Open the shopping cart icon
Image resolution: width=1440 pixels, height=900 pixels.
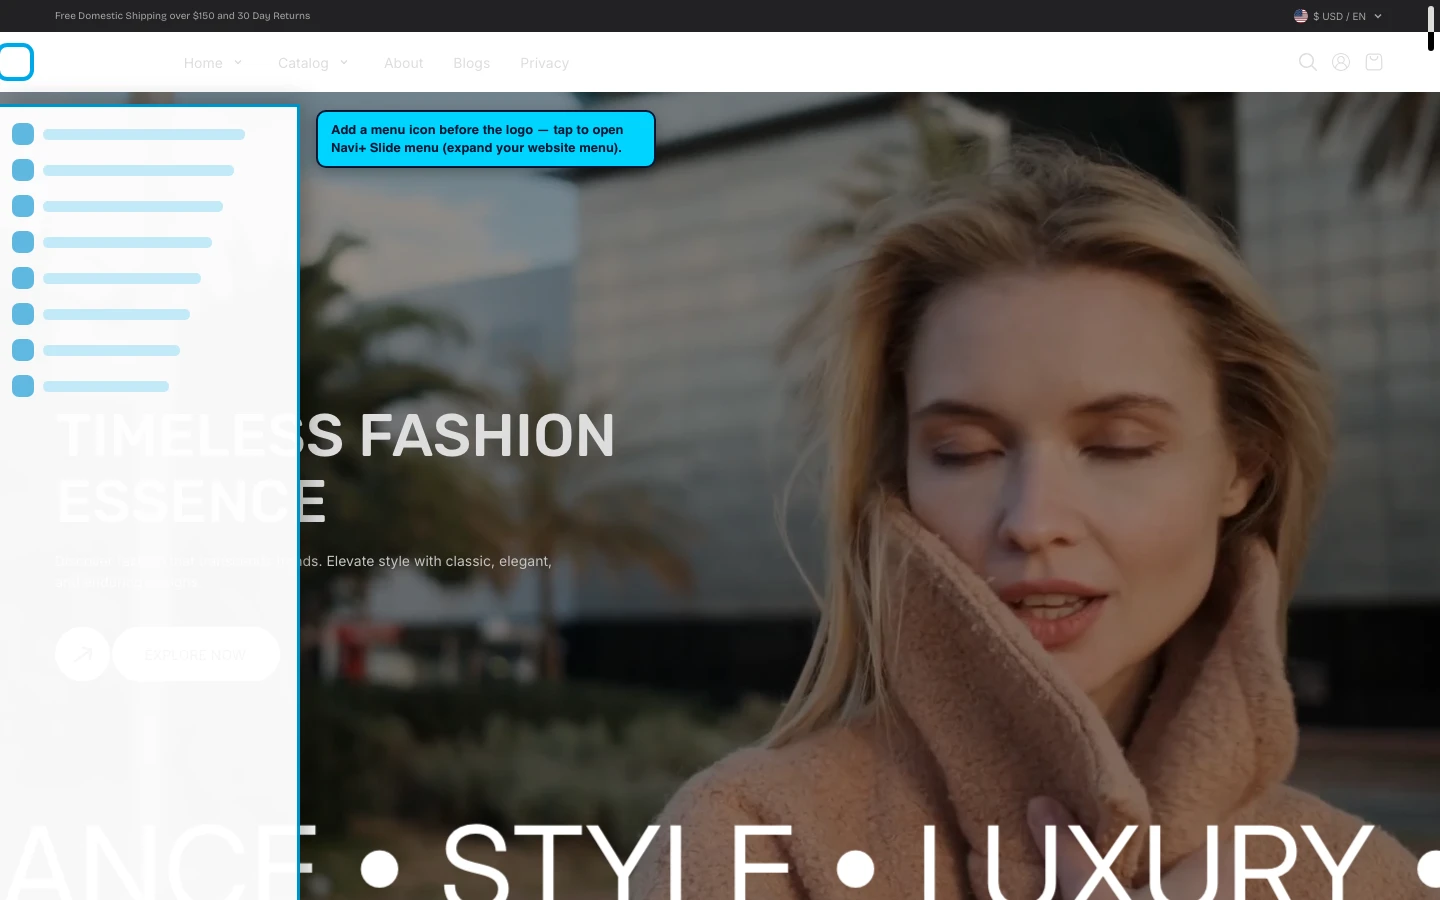pyautogui.click(x=1374, y=62)
